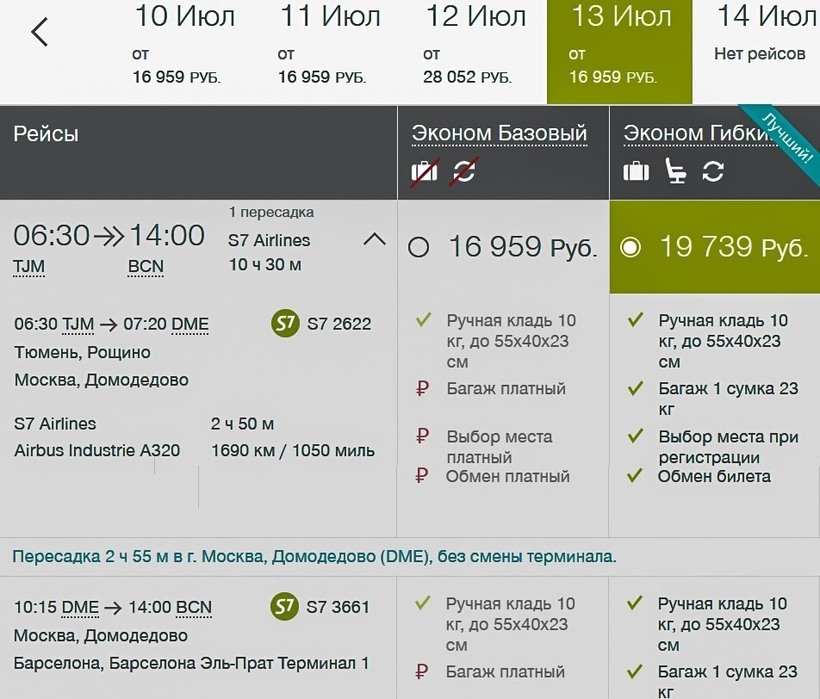Click exchange arrows icon under Эконом Гибкий
This screenshot has height=699, width=820.
pyautogui.click(x=713, y=171)
